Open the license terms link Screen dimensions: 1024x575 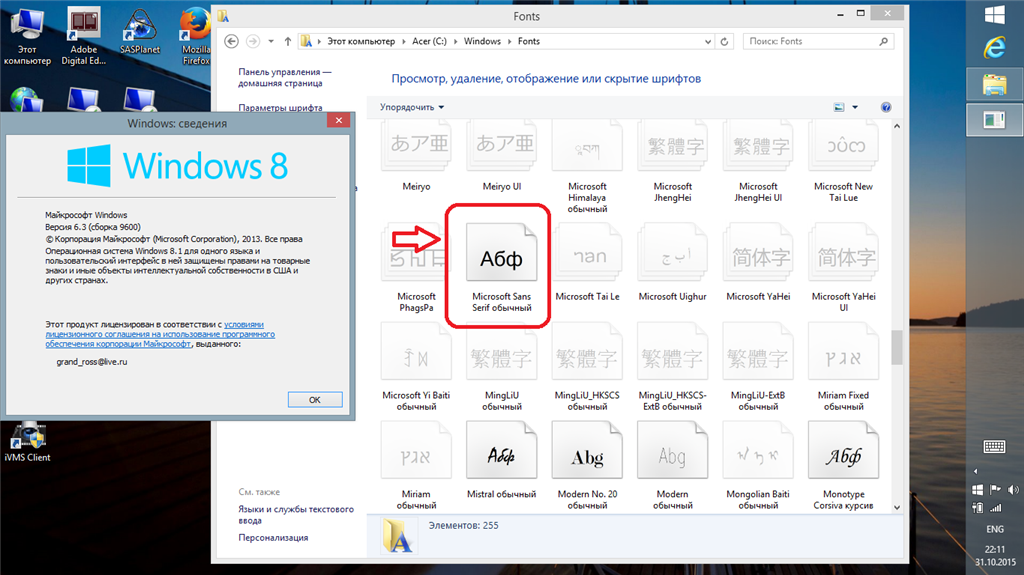pyautogui.click(x=160, y=334)
